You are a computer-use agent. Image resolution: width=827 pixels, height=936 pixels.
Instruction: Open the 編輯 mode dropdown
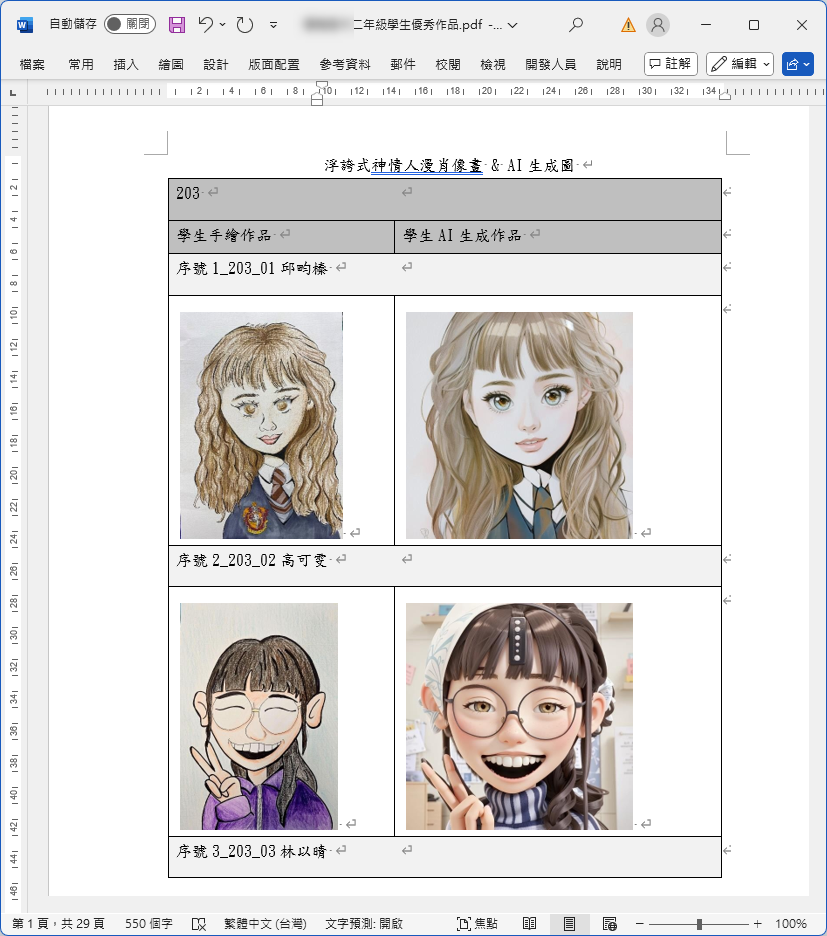point(740,64)
